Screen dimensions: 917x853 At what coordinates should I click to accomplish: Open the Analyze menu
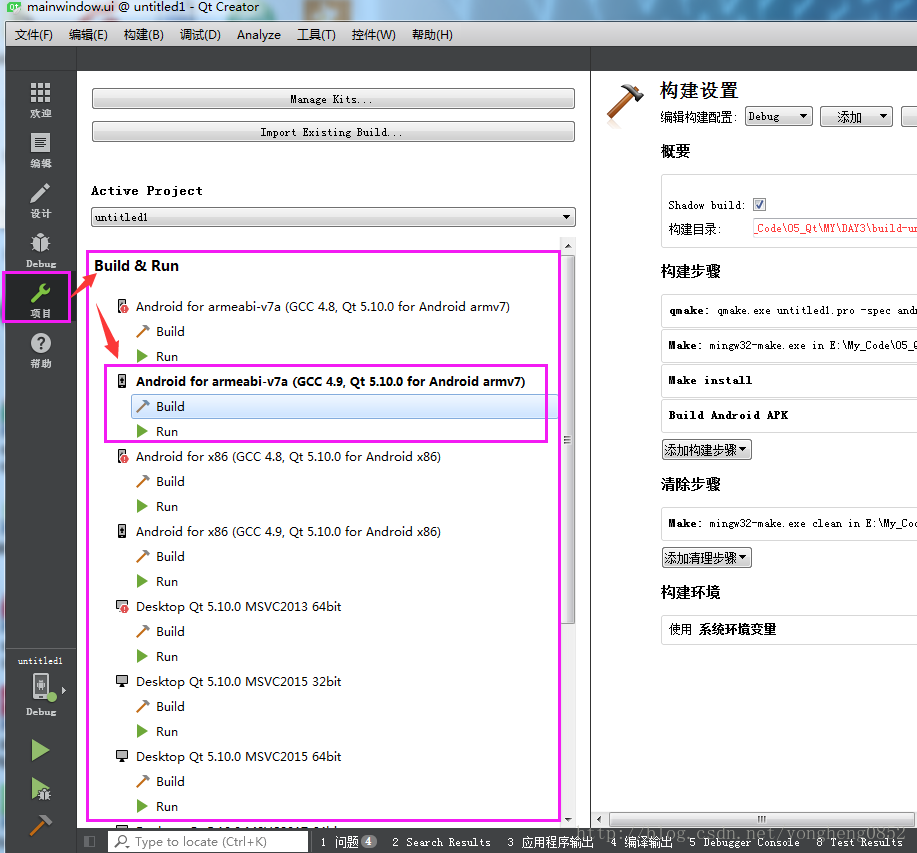(258, 34)
